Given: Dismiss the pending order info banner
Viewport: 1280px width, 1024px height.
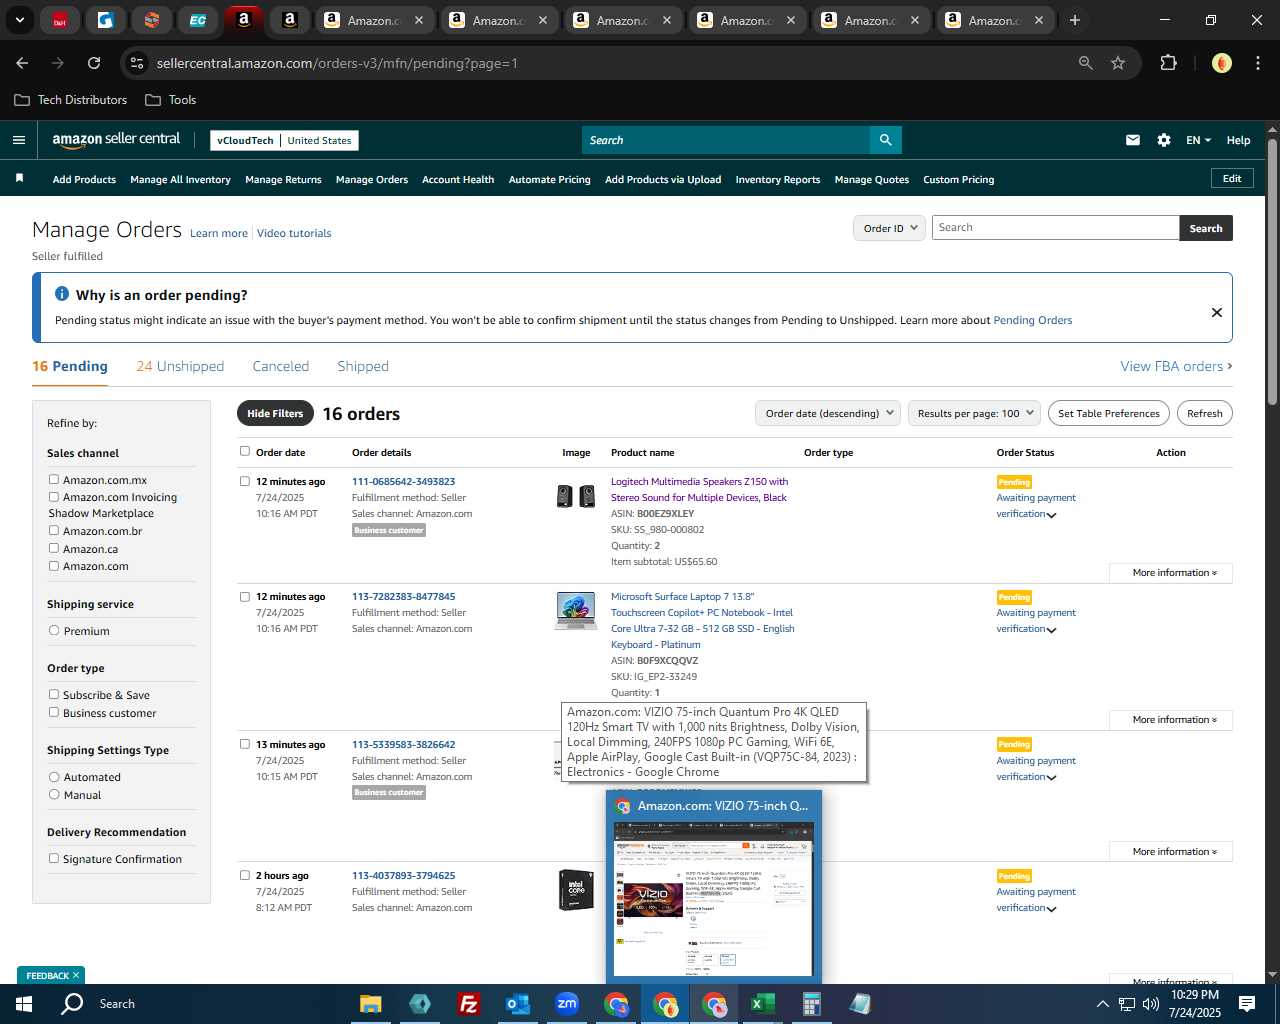Looking at the screenshot, I should click(x=1217, y=312).
